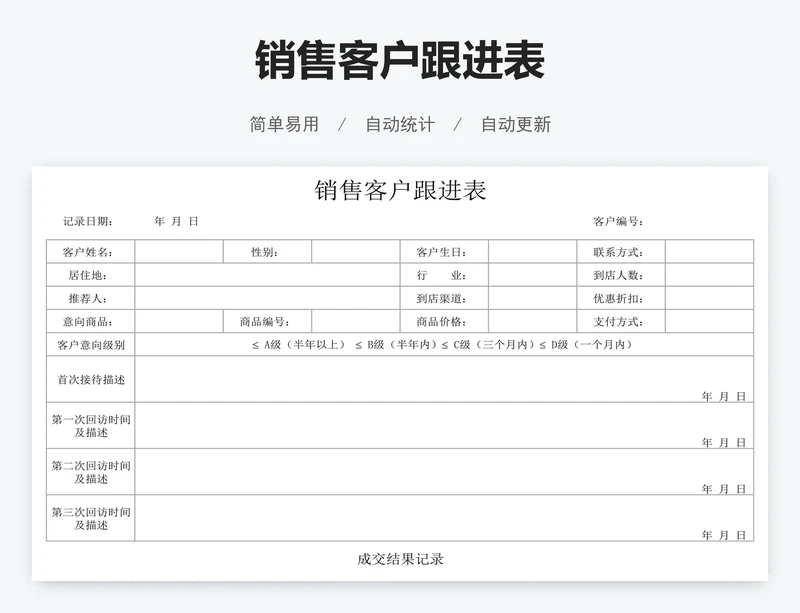The height and width of the screenshot is (613, 800).
Task: Select the 首次接待描述 label cell
Action: coord(90,379)
